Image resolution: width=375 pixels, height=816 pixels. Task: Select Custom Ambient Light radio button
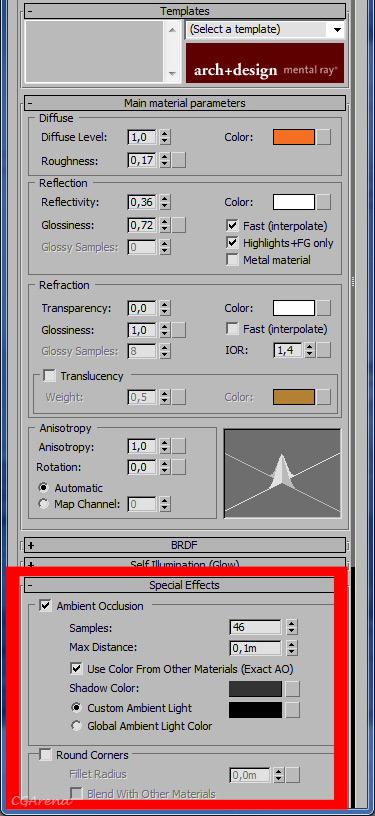(76, 708)
